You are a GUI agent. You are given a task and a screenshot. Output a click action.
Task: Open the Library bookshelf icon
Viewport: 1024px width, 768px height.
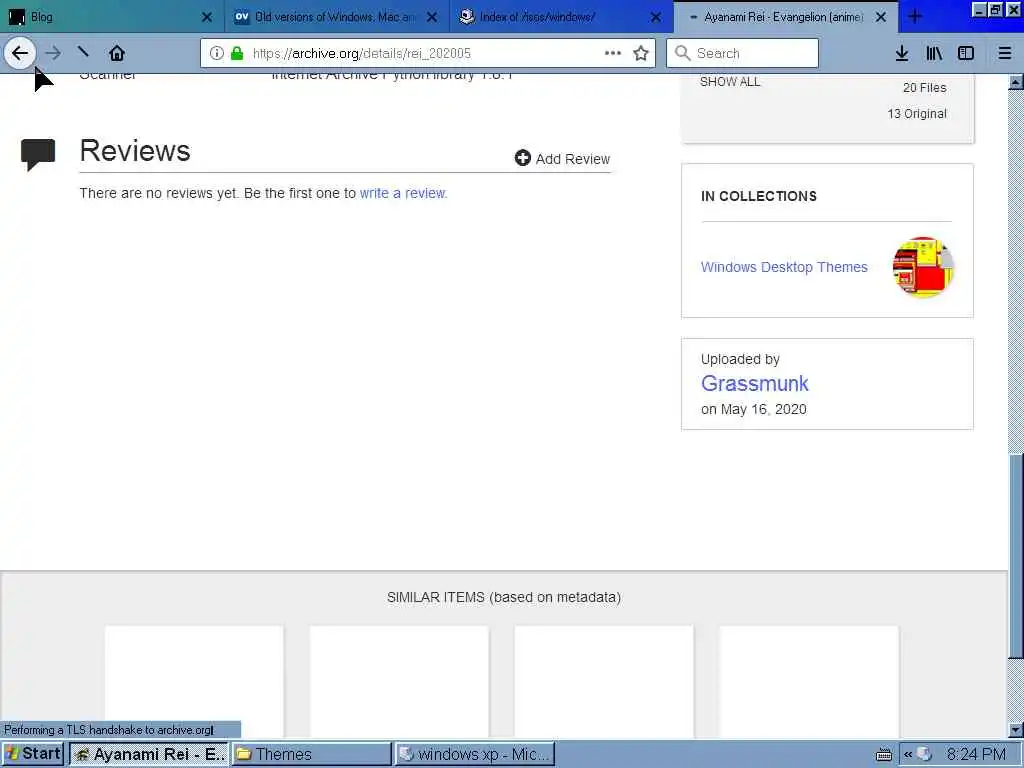click(x=934, y=53)
